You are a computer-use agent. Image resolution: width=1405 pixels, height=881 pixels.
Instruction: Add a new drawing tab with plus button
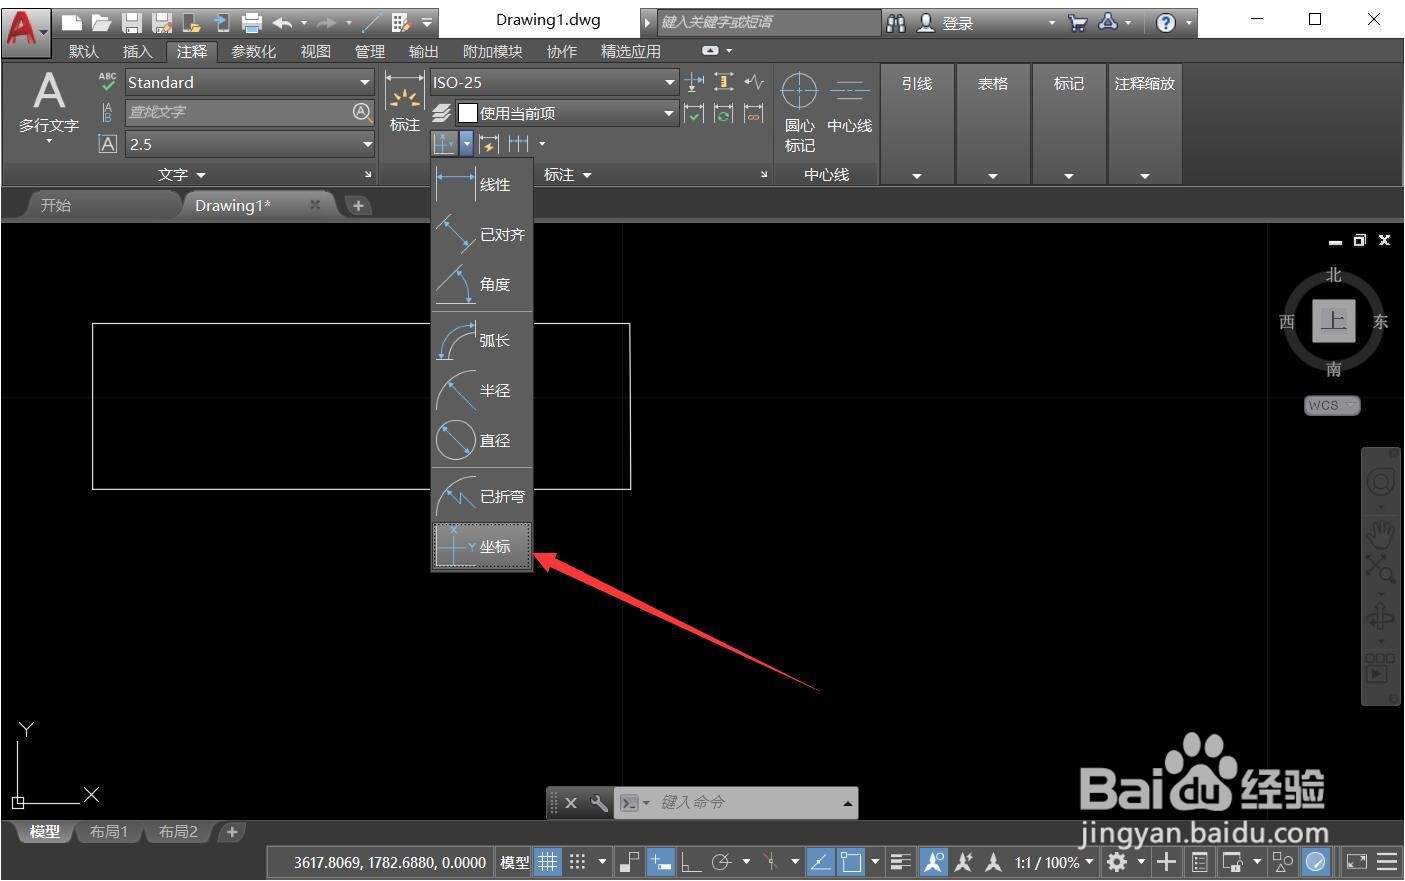[358, 205]
